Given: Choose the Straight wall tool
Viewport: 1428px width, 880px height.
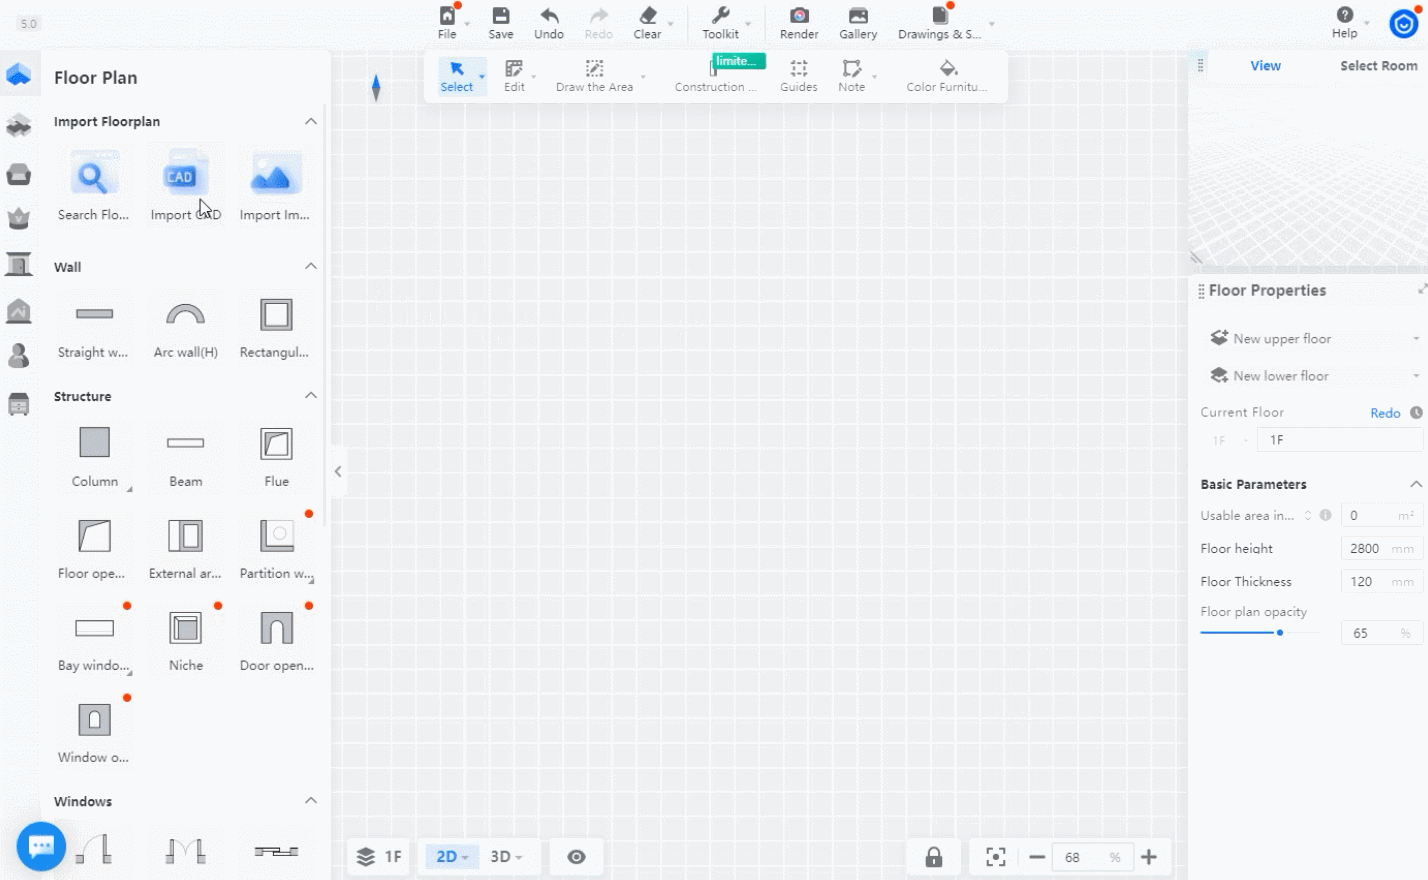Looking at the screenshot, I should click(x=94, y=315).
